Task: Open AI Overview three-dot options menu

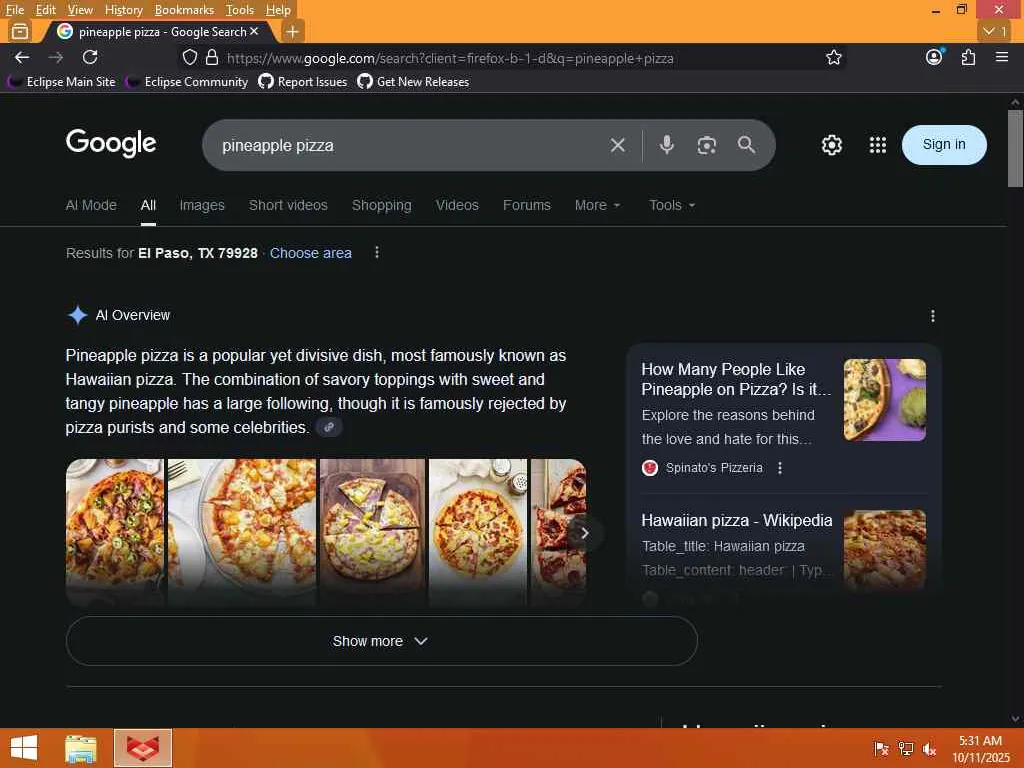Action: point(933,316)
